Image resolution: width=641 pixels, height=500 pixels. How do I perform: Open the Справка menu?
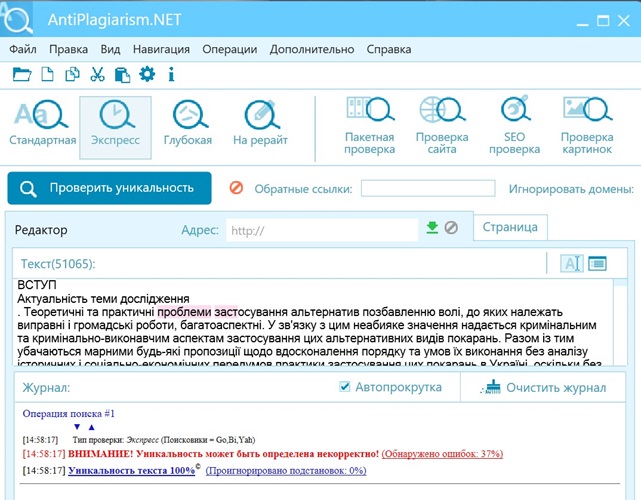[x=389, y=49]
